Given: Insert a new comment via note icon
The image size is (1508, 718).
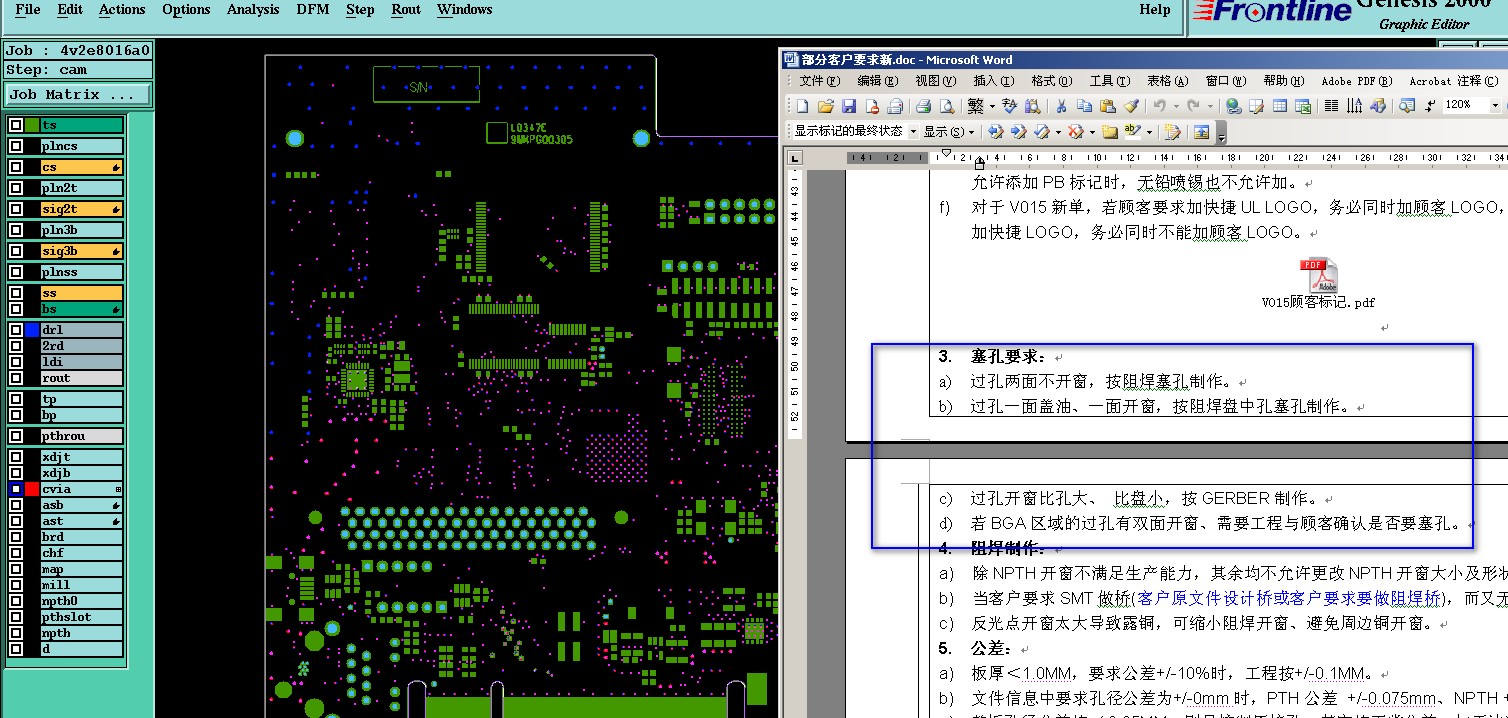Looking at the screenshot, I should [1110, 132].
